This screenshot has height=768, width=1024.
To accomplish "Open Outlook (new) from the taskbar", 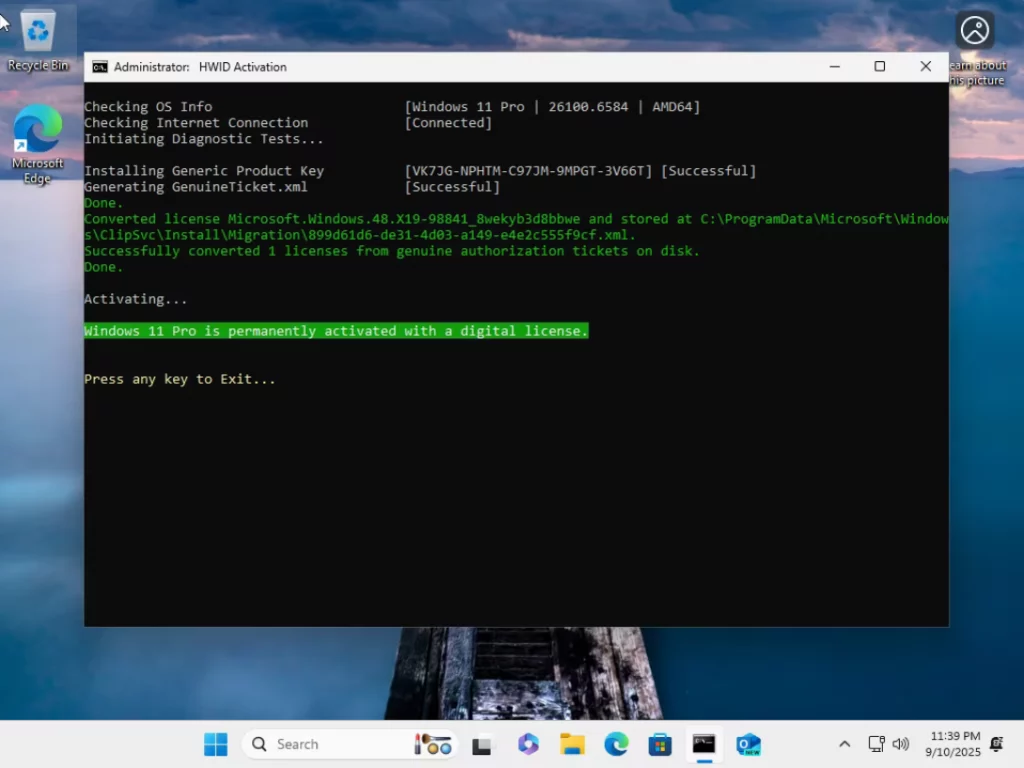I will [748, 744].
